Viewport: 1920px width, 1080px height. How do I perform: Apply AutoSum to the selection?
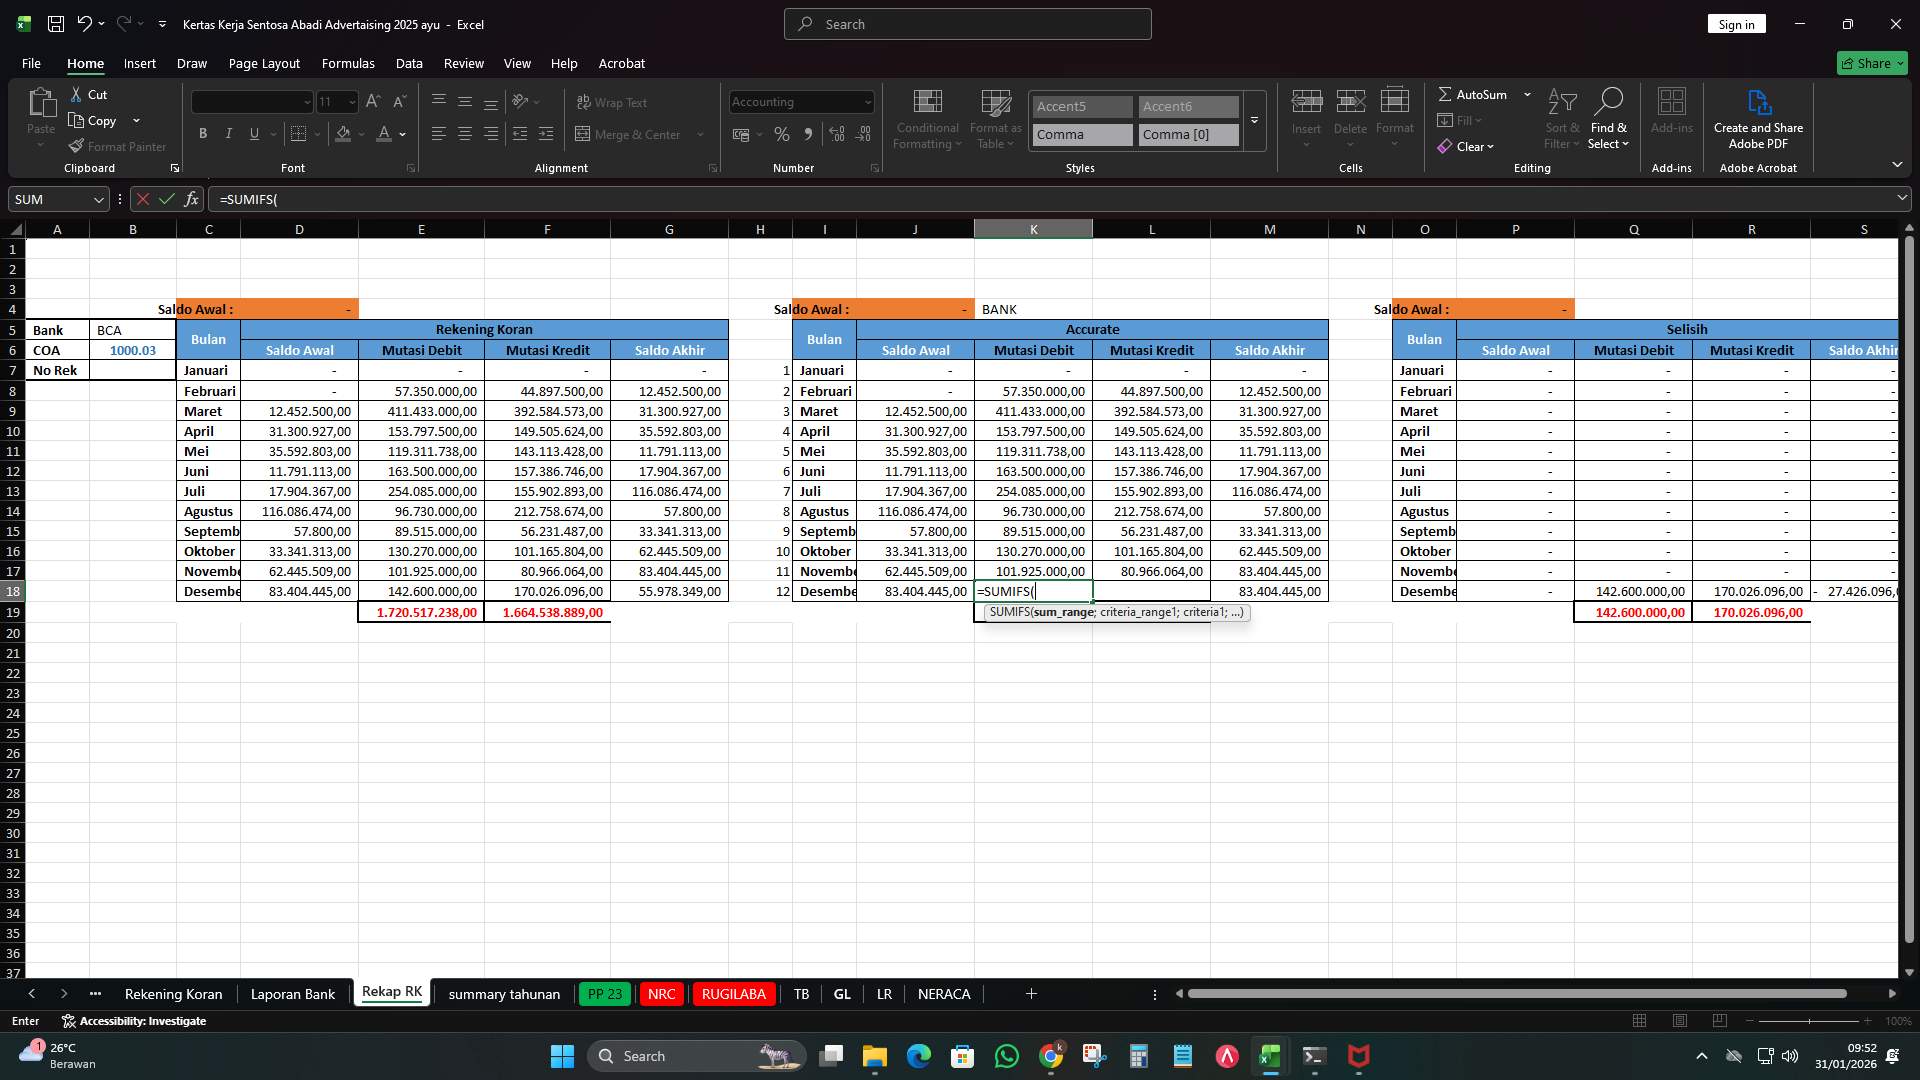pyautogui.click(x=1476, y=94)
